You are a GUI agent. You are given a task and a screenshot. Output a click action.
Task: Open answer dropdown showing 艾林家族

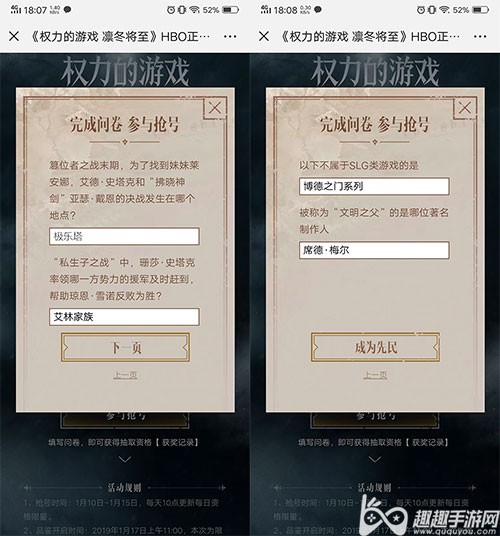124,317
